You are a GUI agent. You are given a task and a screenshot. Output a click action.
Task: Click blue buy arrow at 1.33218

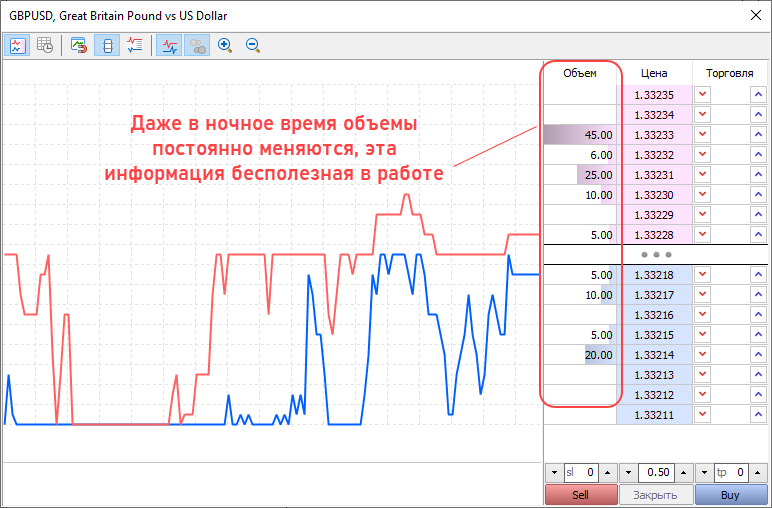[758, 275]
